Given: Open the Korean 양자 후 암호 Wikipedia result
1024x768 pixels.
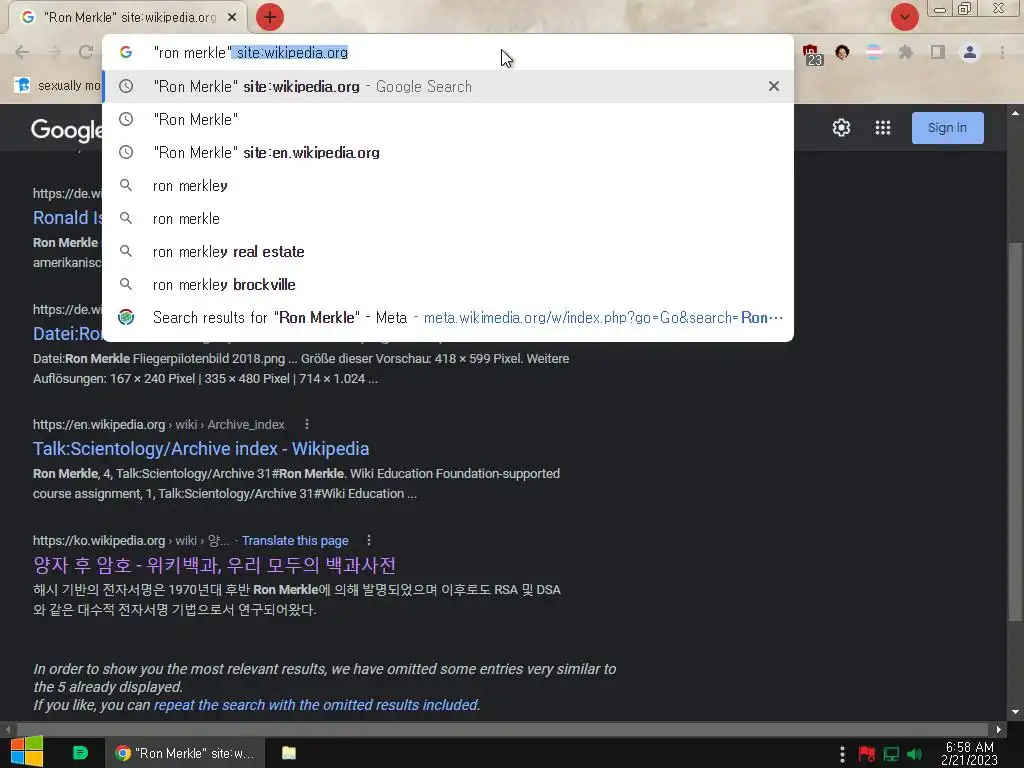Looking at the screenshot, I should pos(214,565).
